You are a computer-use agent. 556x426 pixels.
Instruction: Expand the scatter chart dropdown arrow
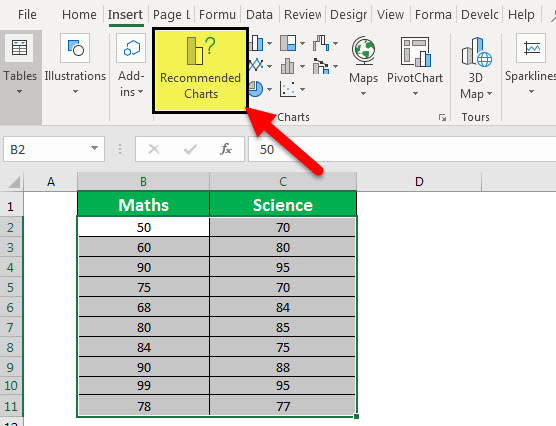pyautogui.click(x=302, y=89)
